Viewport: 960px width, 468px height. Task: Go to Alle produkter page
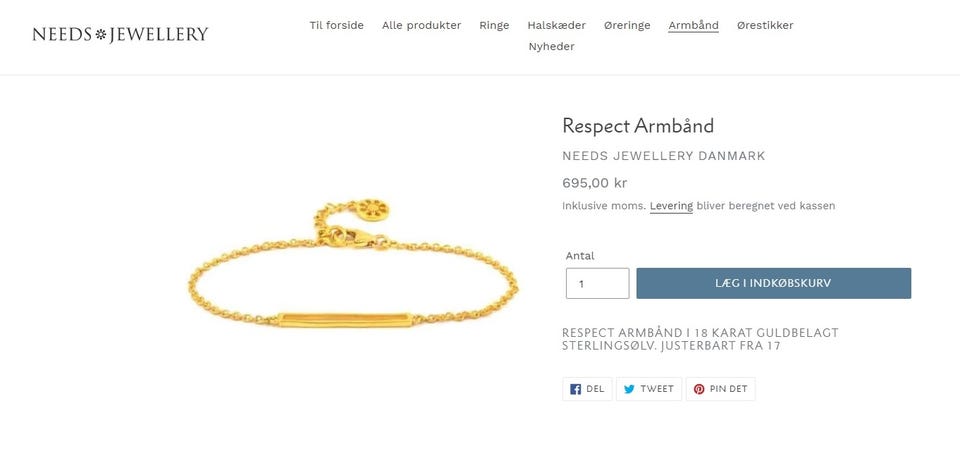tap(421, 25)
